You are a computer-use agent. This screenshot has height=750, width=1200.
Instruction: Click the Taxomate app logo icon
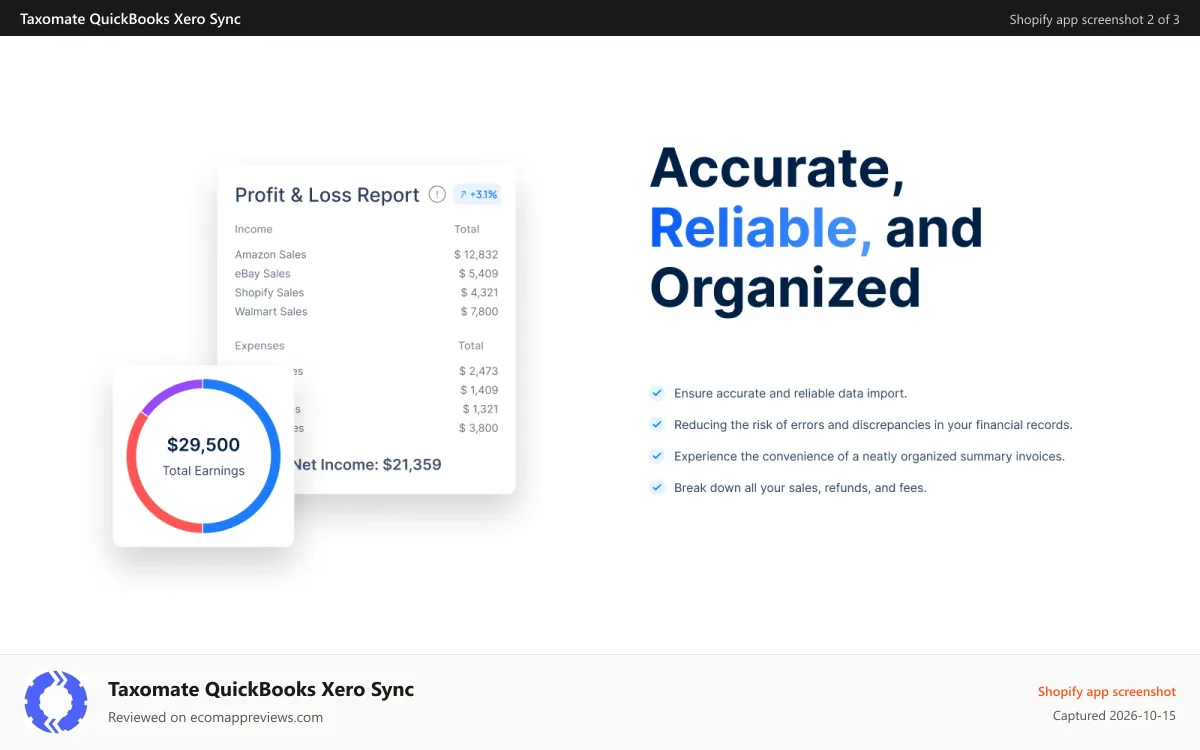tap(56, 702)
